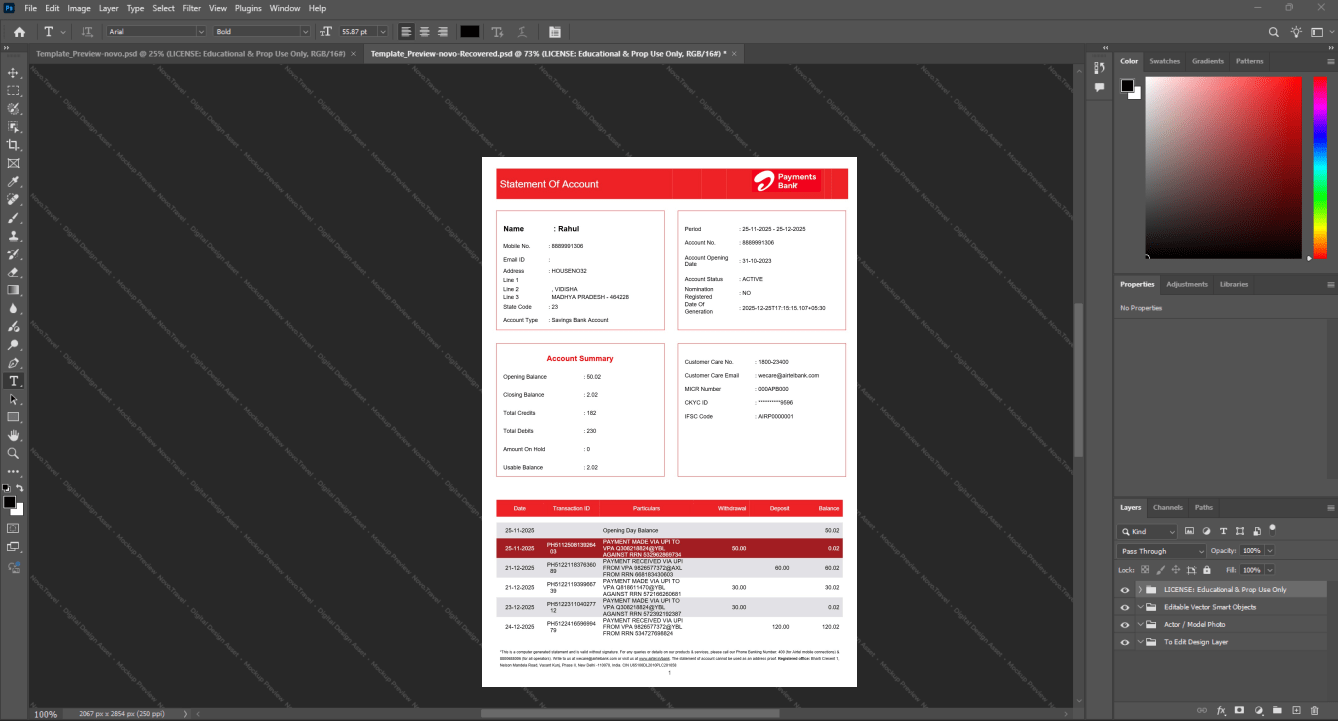Select the Spot Healing Brush tool
1338x721 pixels.
point(14,200)
